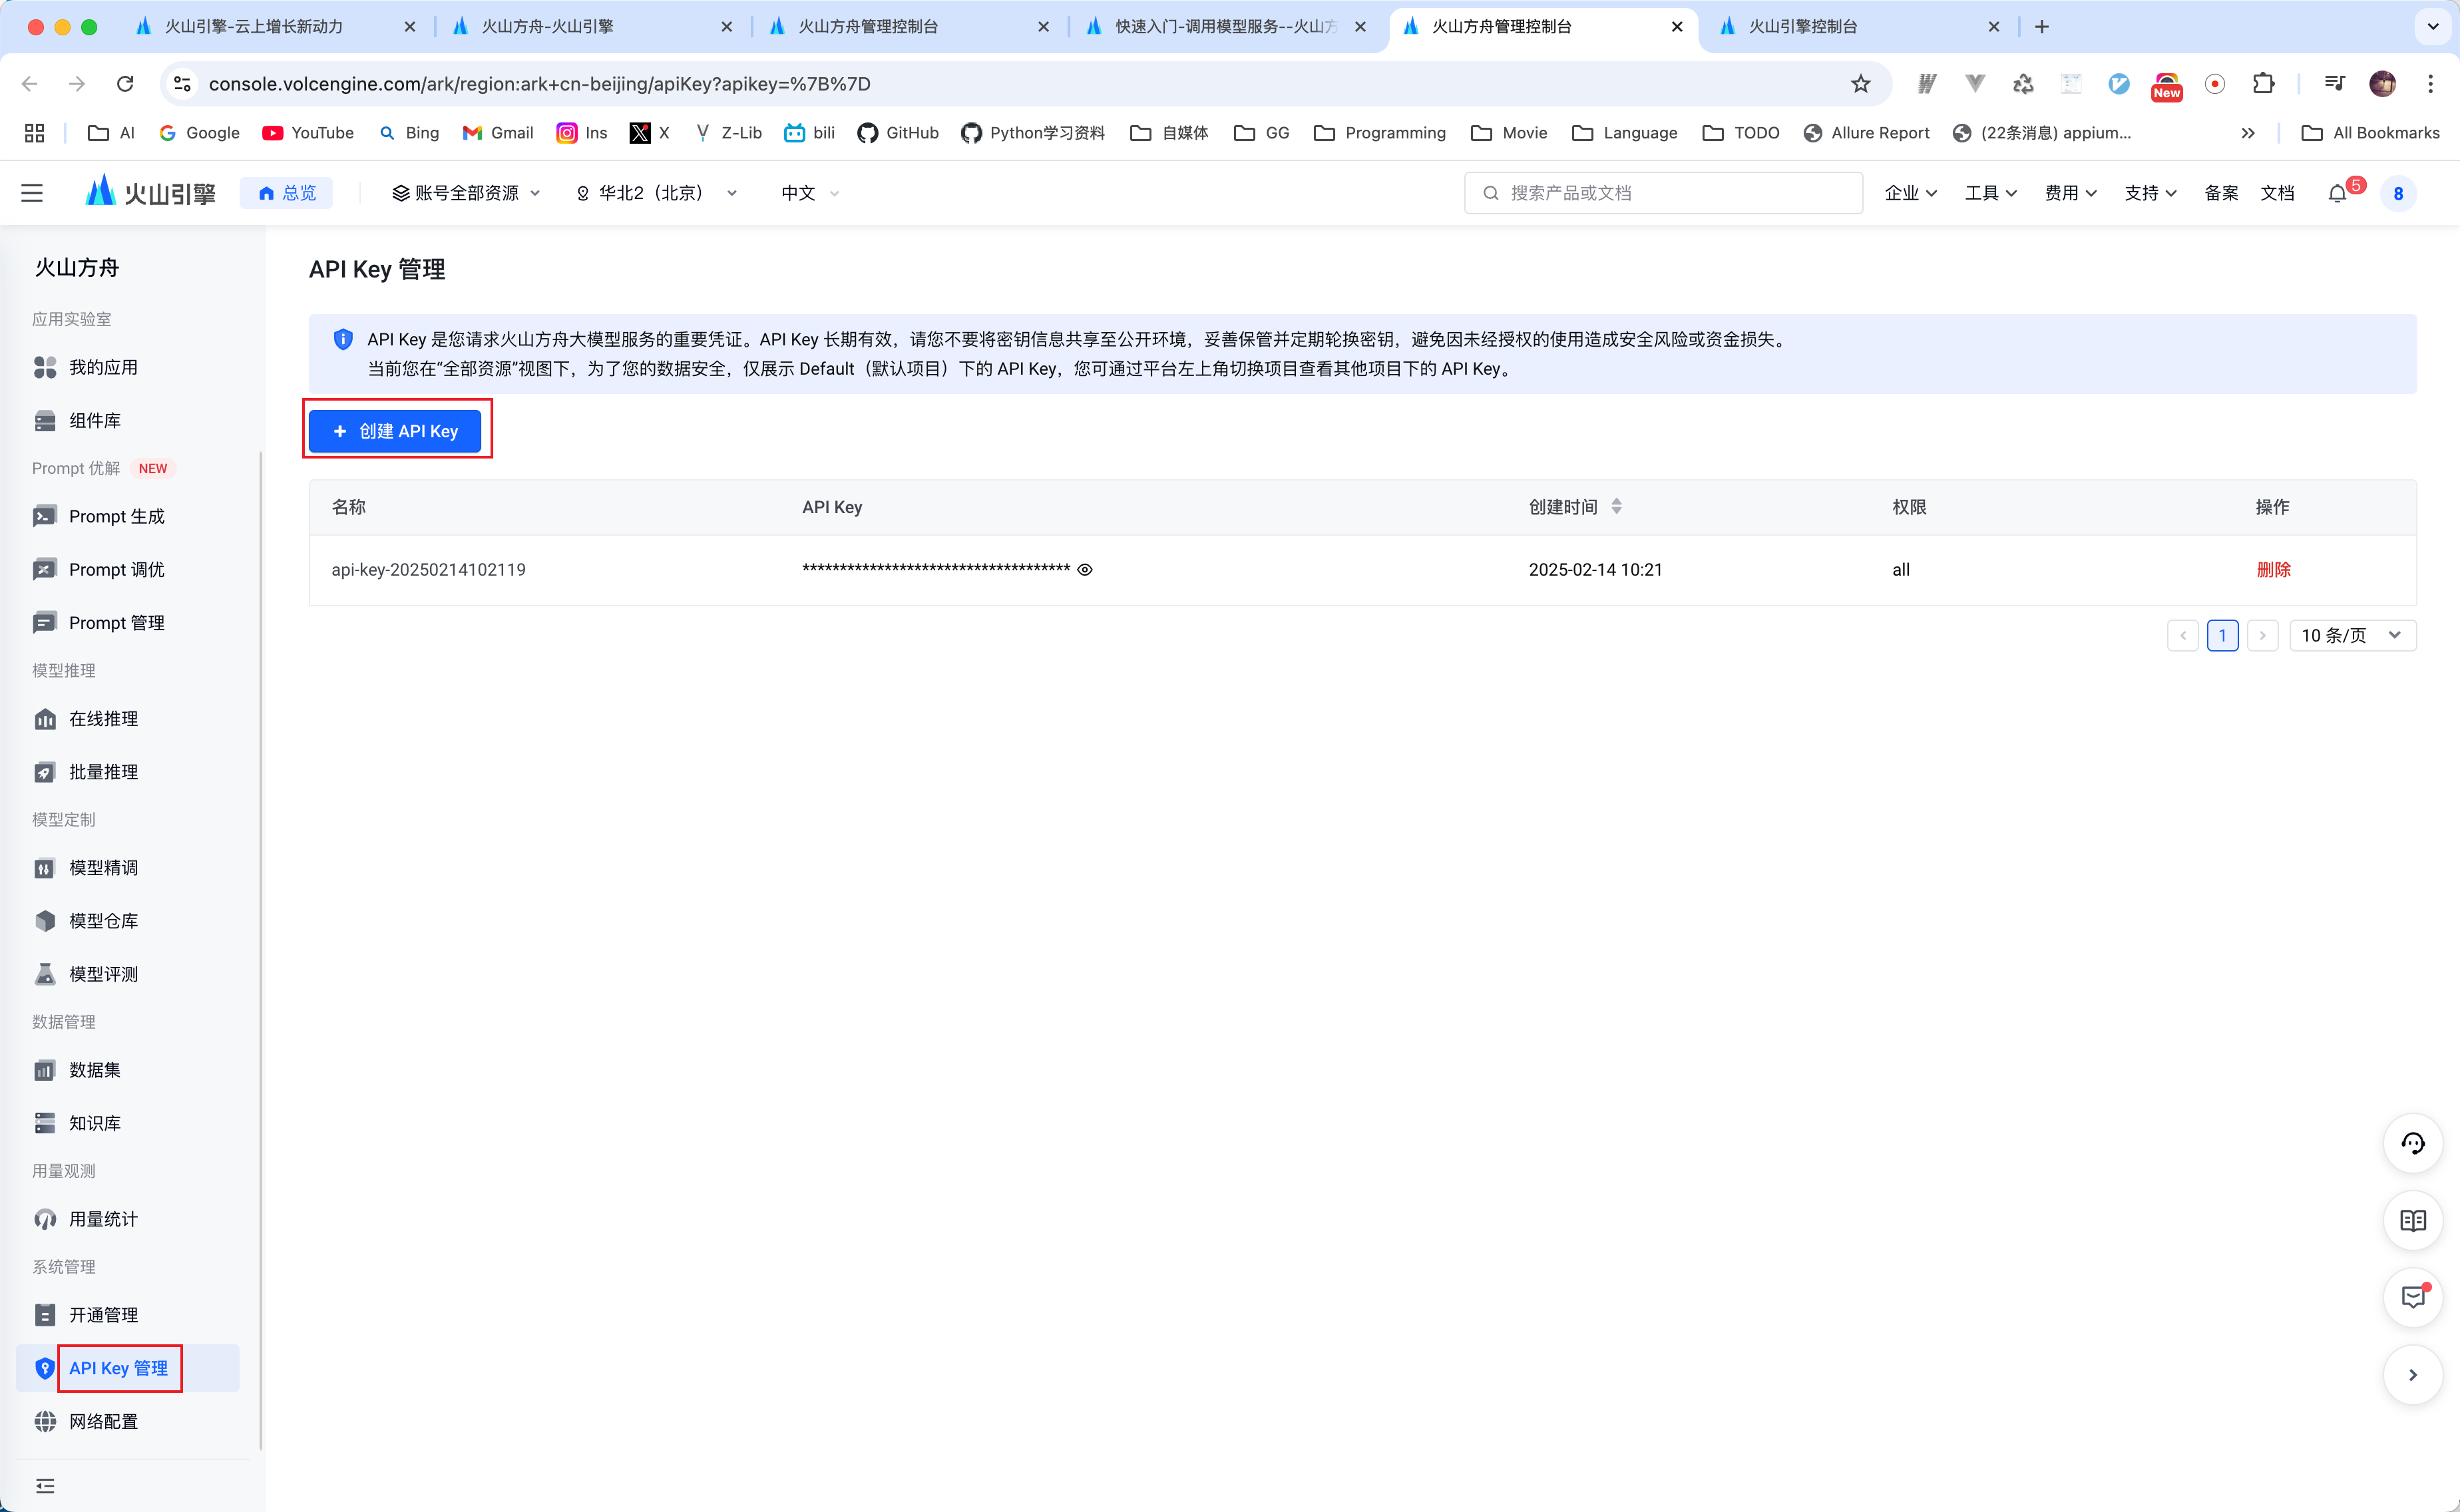The width and height of the screenshot is (2460, 1512).
Task: Open the bili bookmark
Action: tap(810, 133)
